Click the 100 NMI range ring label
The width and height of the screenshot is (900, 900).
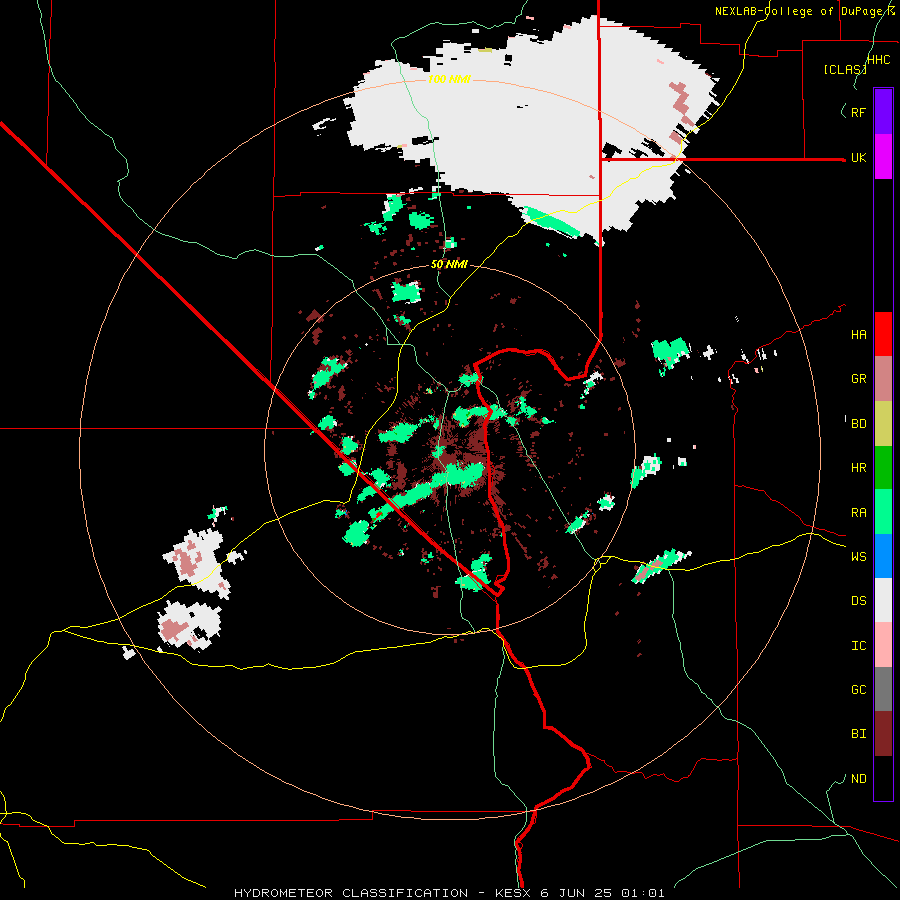[449, 79]
